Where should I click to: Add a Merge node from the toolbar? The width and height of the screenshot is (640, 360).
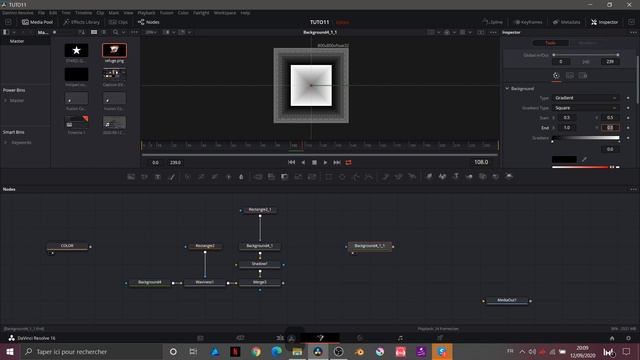coord(258,177)
